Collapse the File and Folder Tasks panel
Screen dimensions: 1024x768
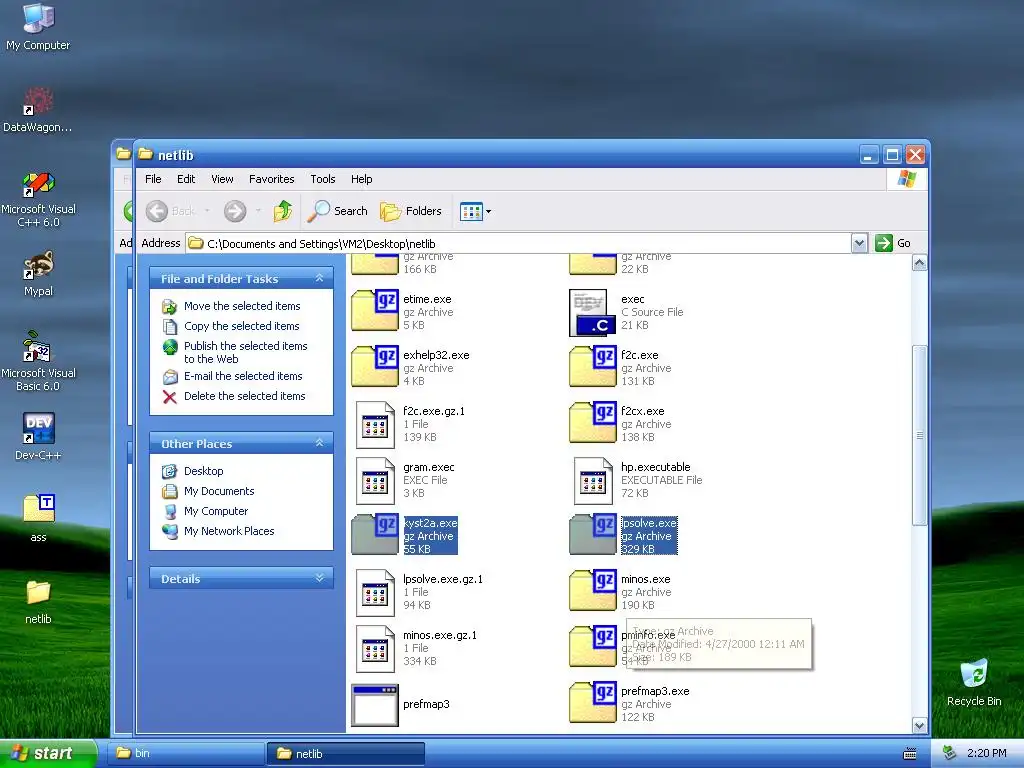coord(319,278)
